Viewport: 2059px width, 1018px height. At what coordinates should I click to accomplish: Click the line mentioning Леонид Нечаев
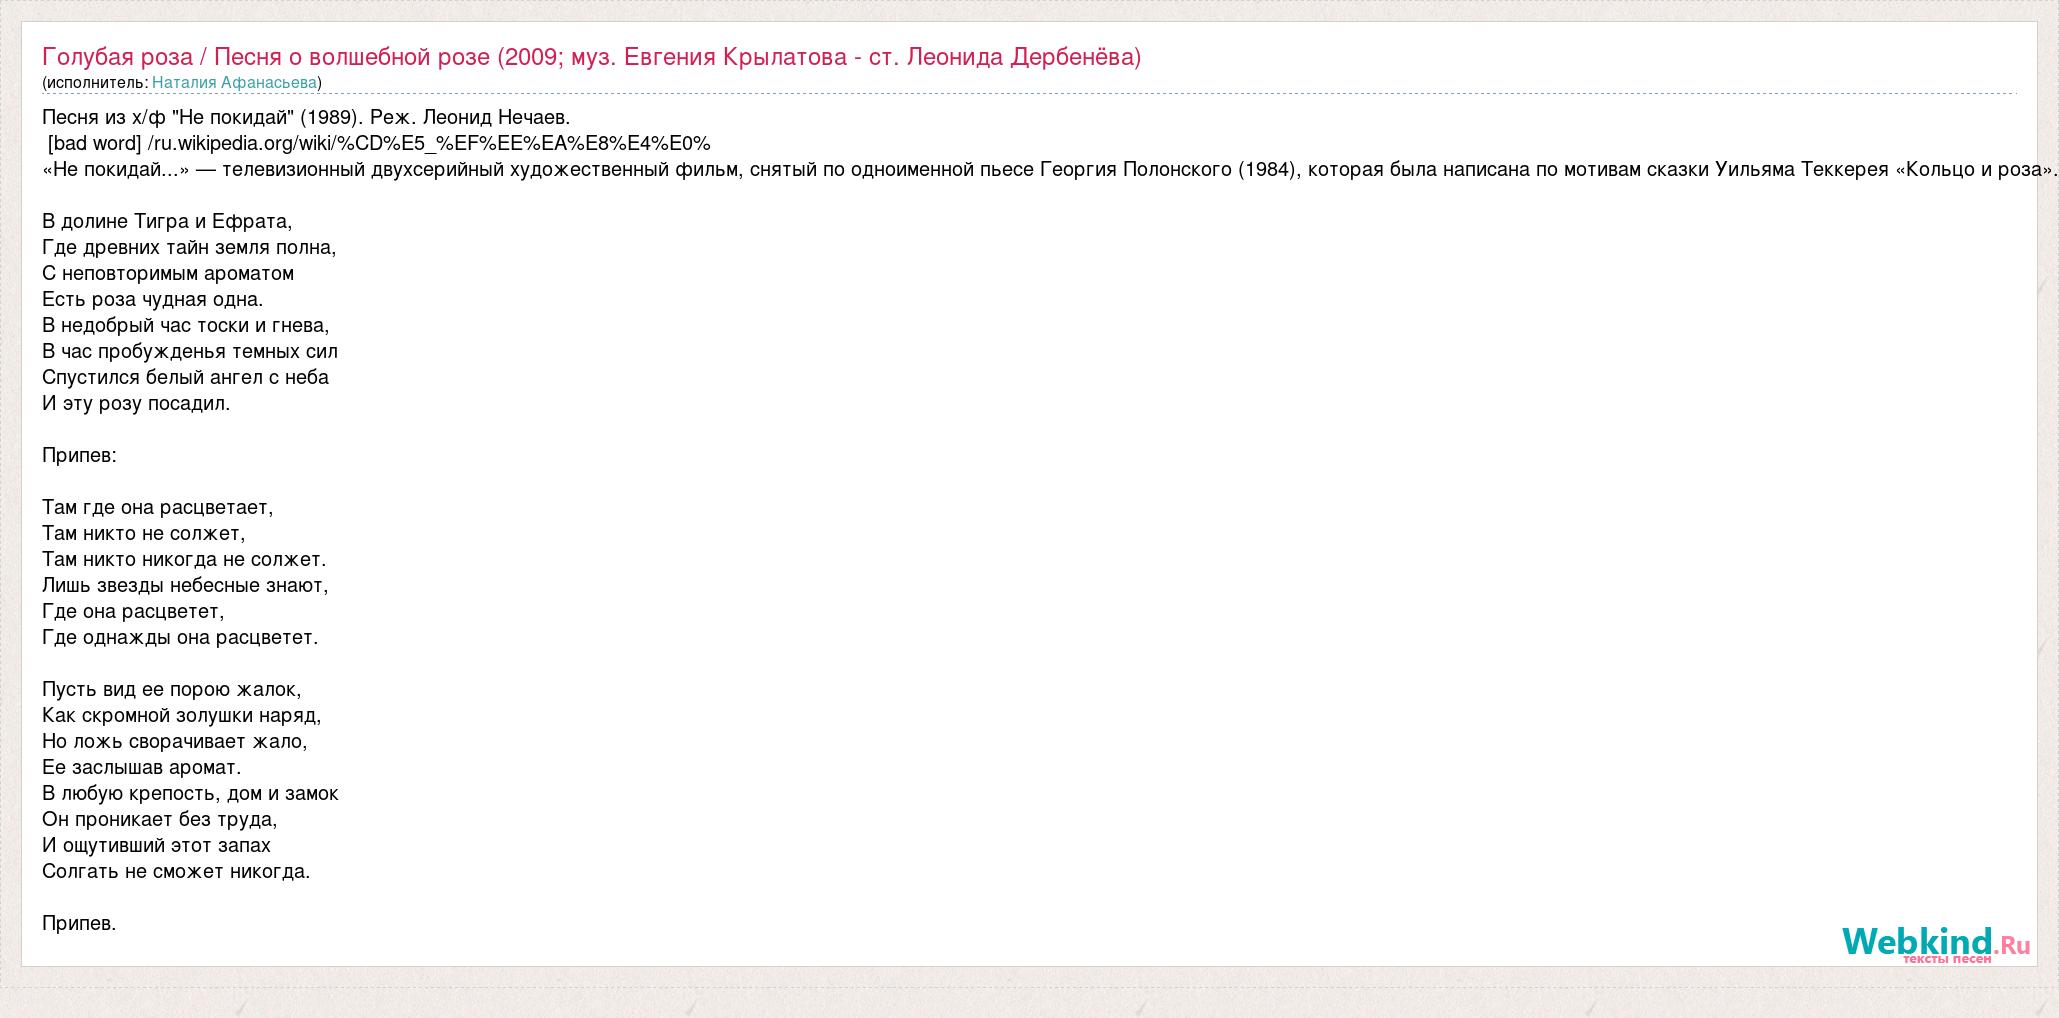(x=306, y=117)
